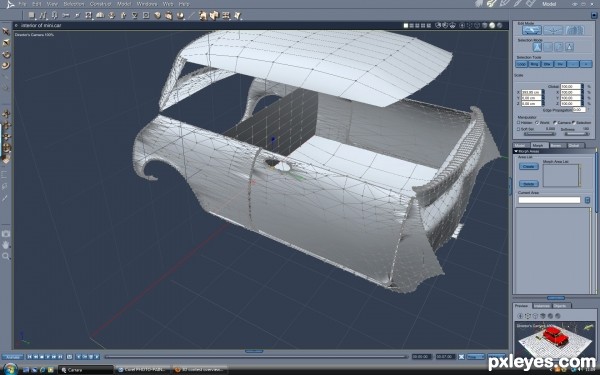Select the third Edit Mode button
The width and height of the screenshot is (600, 375).
click(x=574, y=30)
